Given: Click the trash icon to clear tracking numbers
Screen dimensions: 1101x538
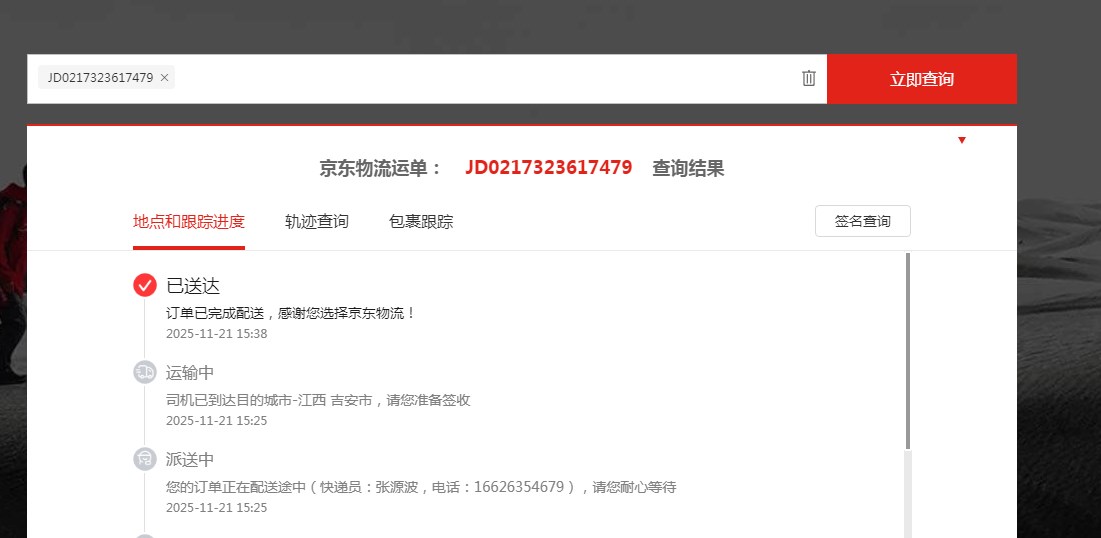Looking at the screenshot, I should pos(809,78).
